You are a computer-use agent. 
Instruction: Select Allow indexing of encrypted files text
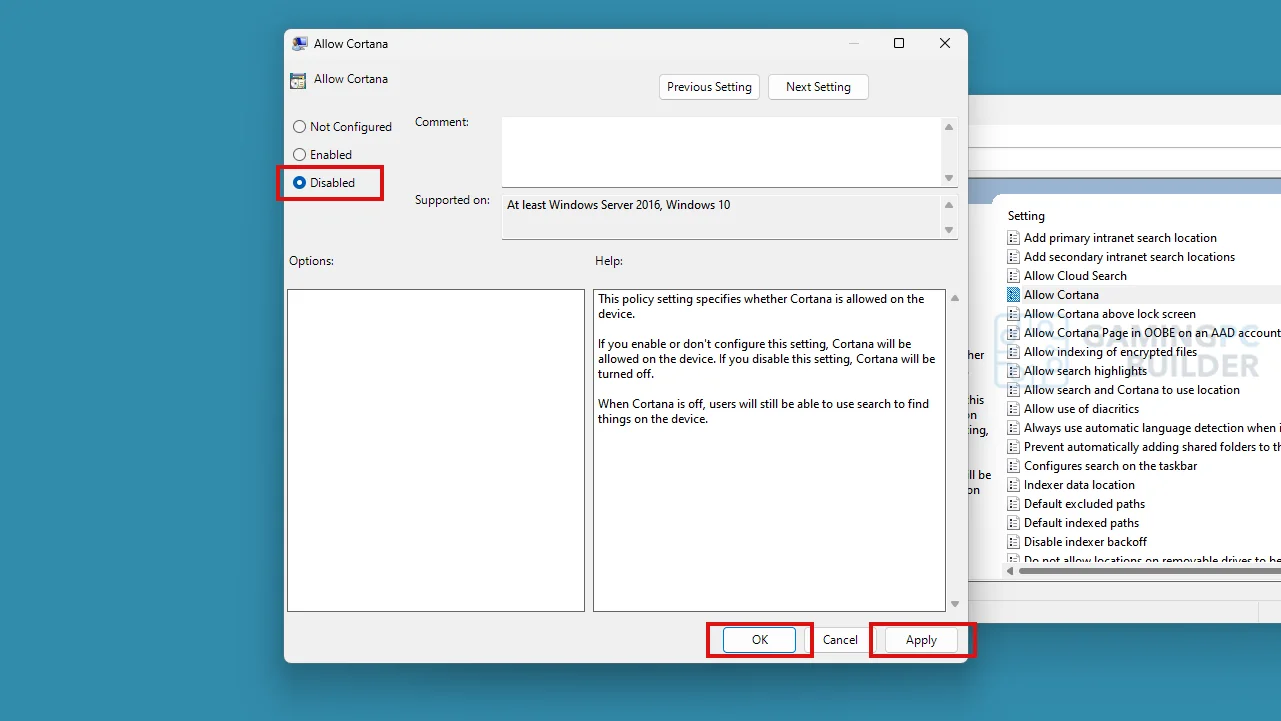tap(1110, 352)
